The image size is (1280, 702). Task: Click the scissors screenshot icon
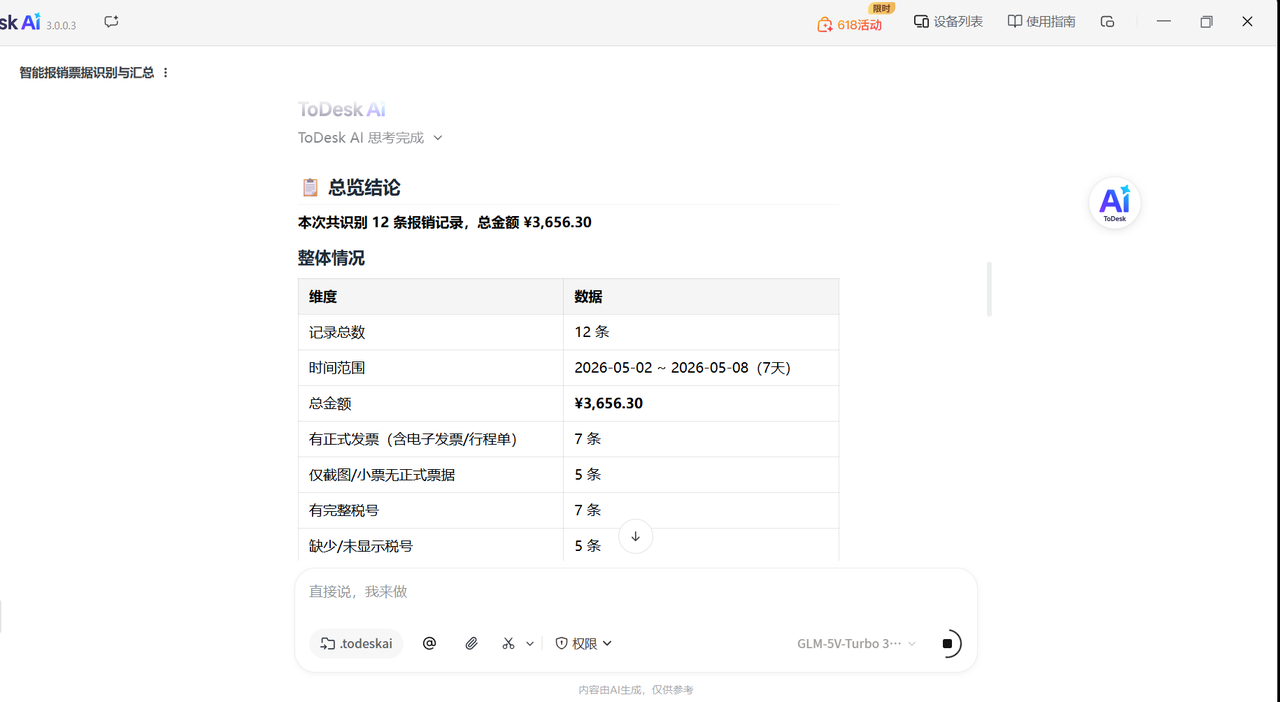tap(509, 644)
